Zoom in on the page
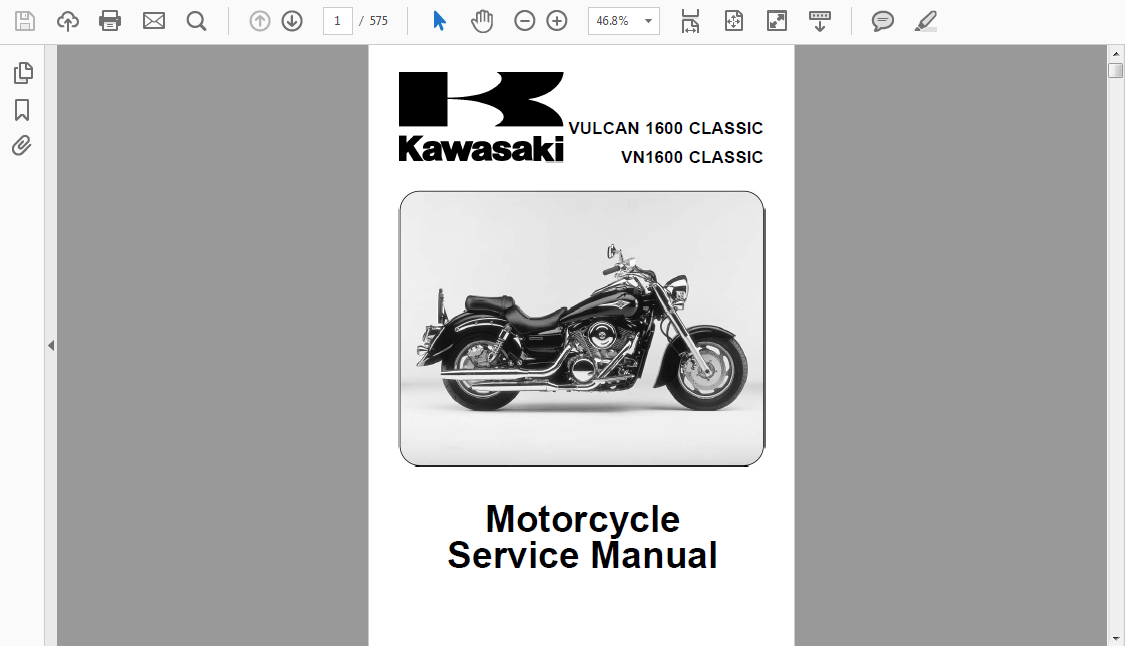The image size is (1125, 646). click(x=556, y=20)
